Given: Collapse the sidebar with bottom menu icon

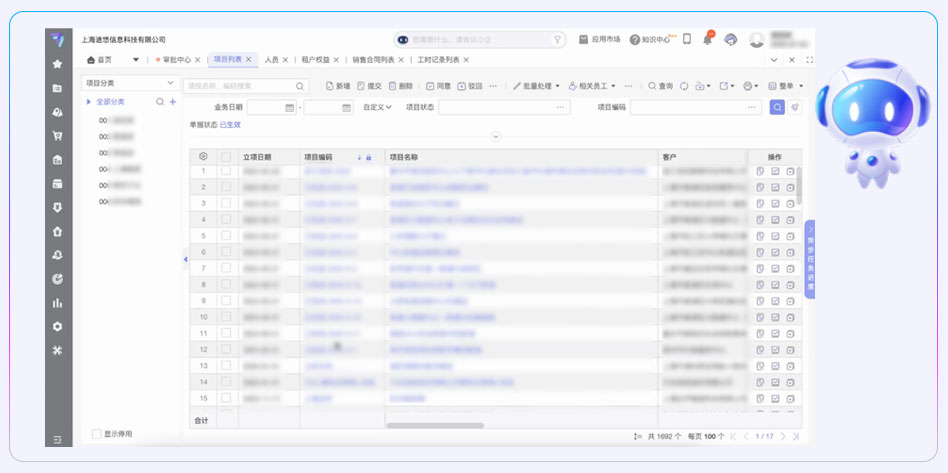Looking at the screenshot, I should pyautogui.click(x=57, y=440).
